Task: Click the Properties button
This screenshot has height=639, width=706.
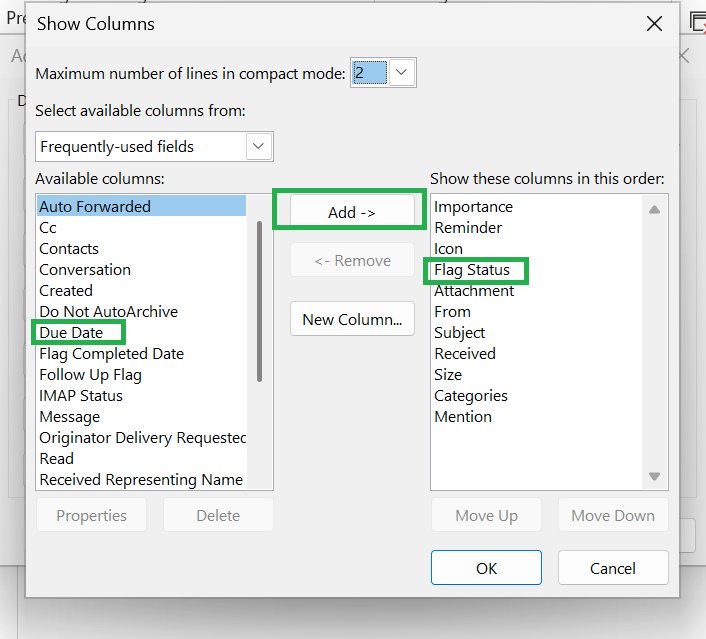Action: [x=91, y=515]
